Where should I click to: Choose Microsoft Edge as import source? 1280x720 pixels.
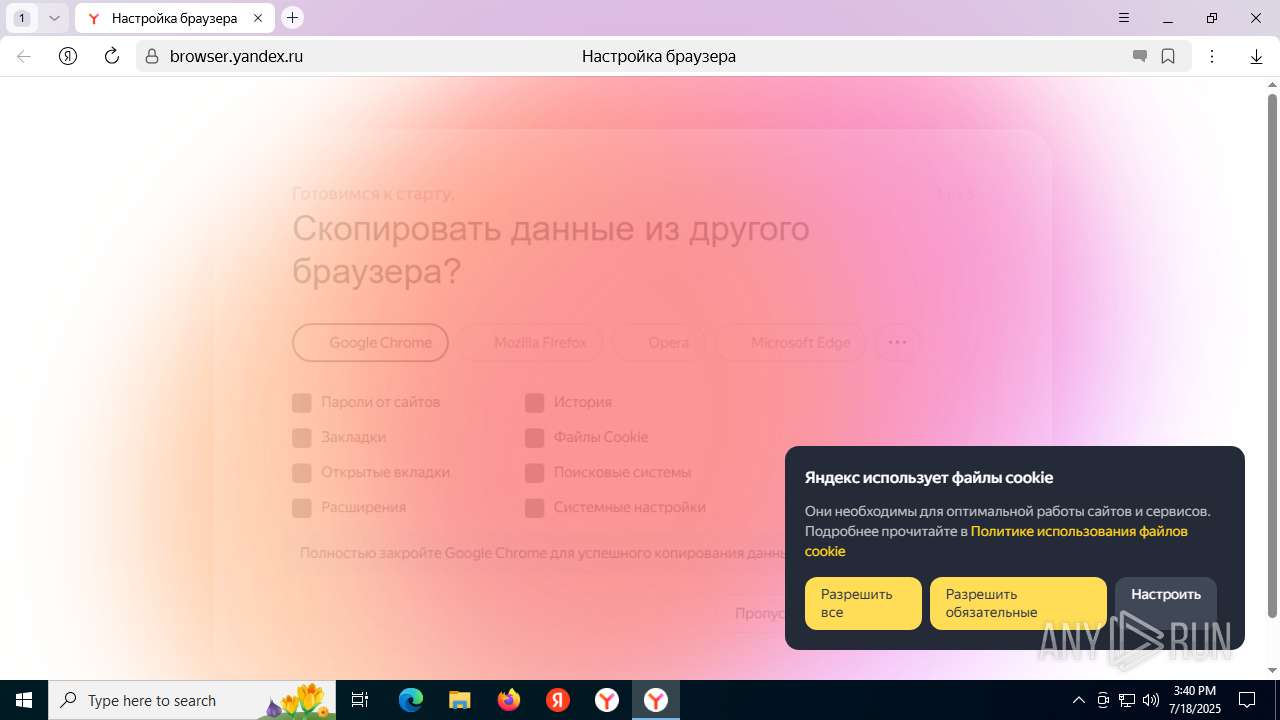point(790,342)
